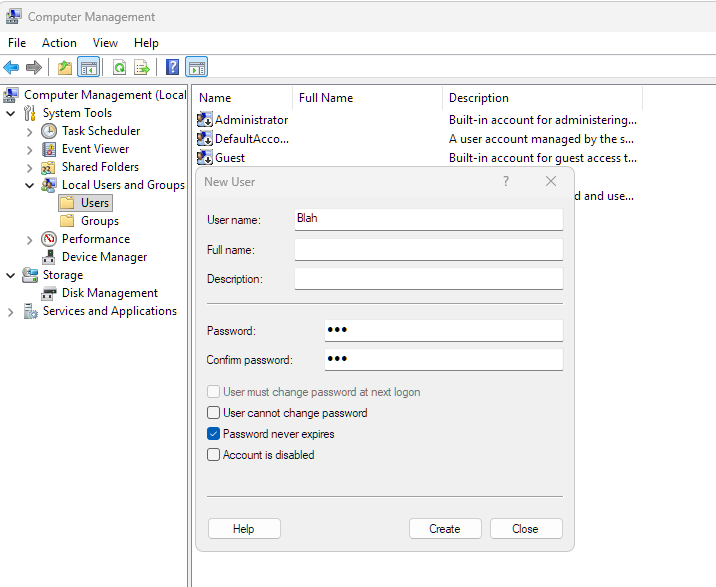Click the Forward arrow toolbar icon
The image size is (716, 587).
(x=34, y=68)
